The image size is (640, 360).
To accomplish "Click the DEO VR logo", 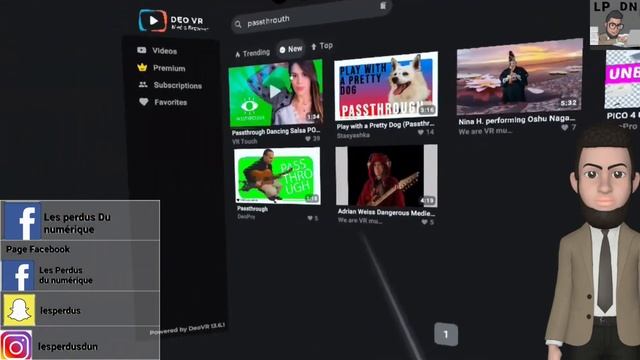I will (173, 20).
